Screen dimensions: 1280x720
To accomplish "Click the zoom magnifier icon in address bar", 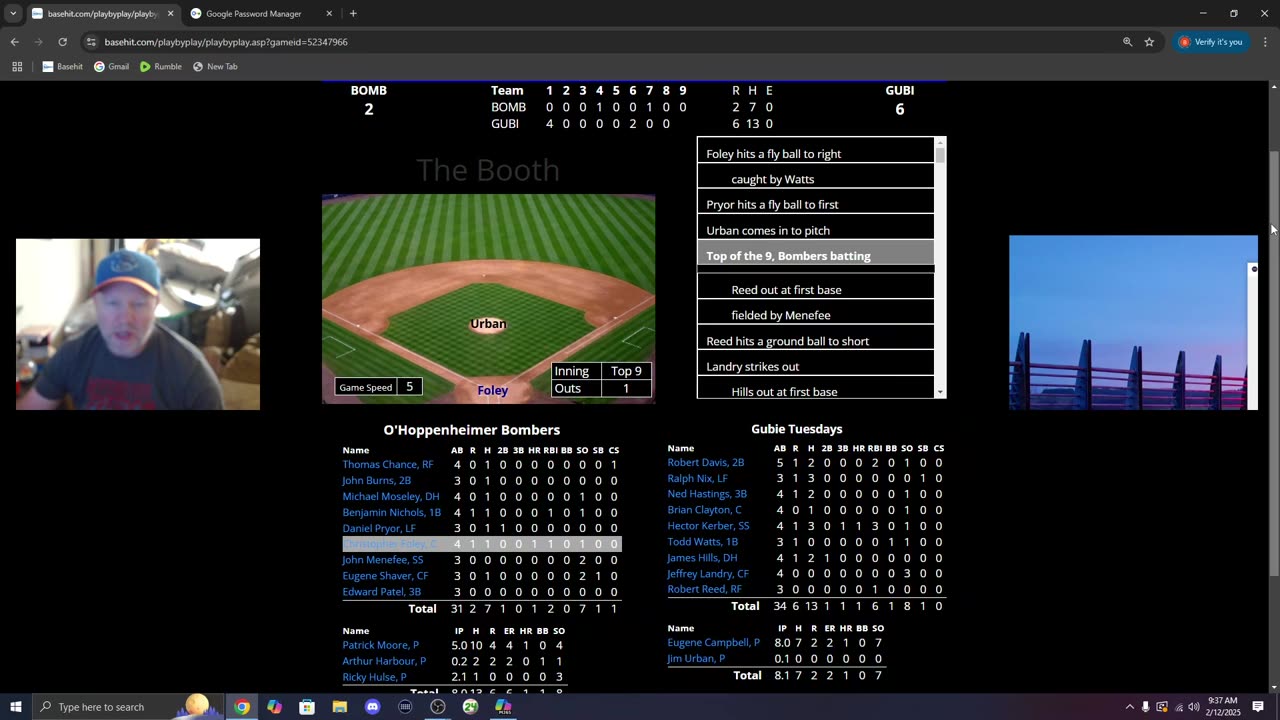I will 1127,42.
